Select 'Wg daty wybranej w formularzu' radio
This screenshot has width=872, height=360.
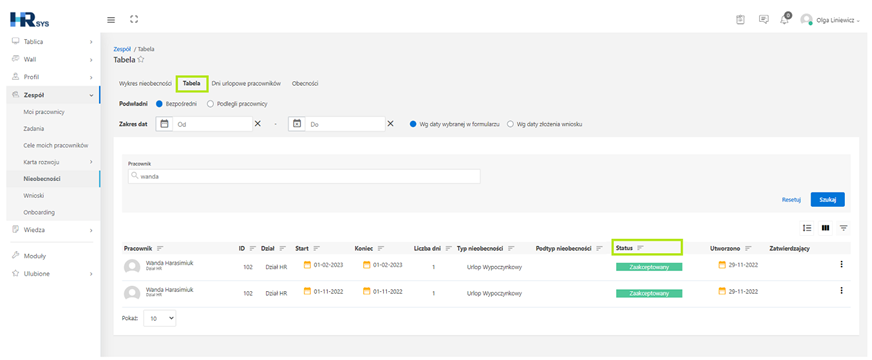click(413, 124)
